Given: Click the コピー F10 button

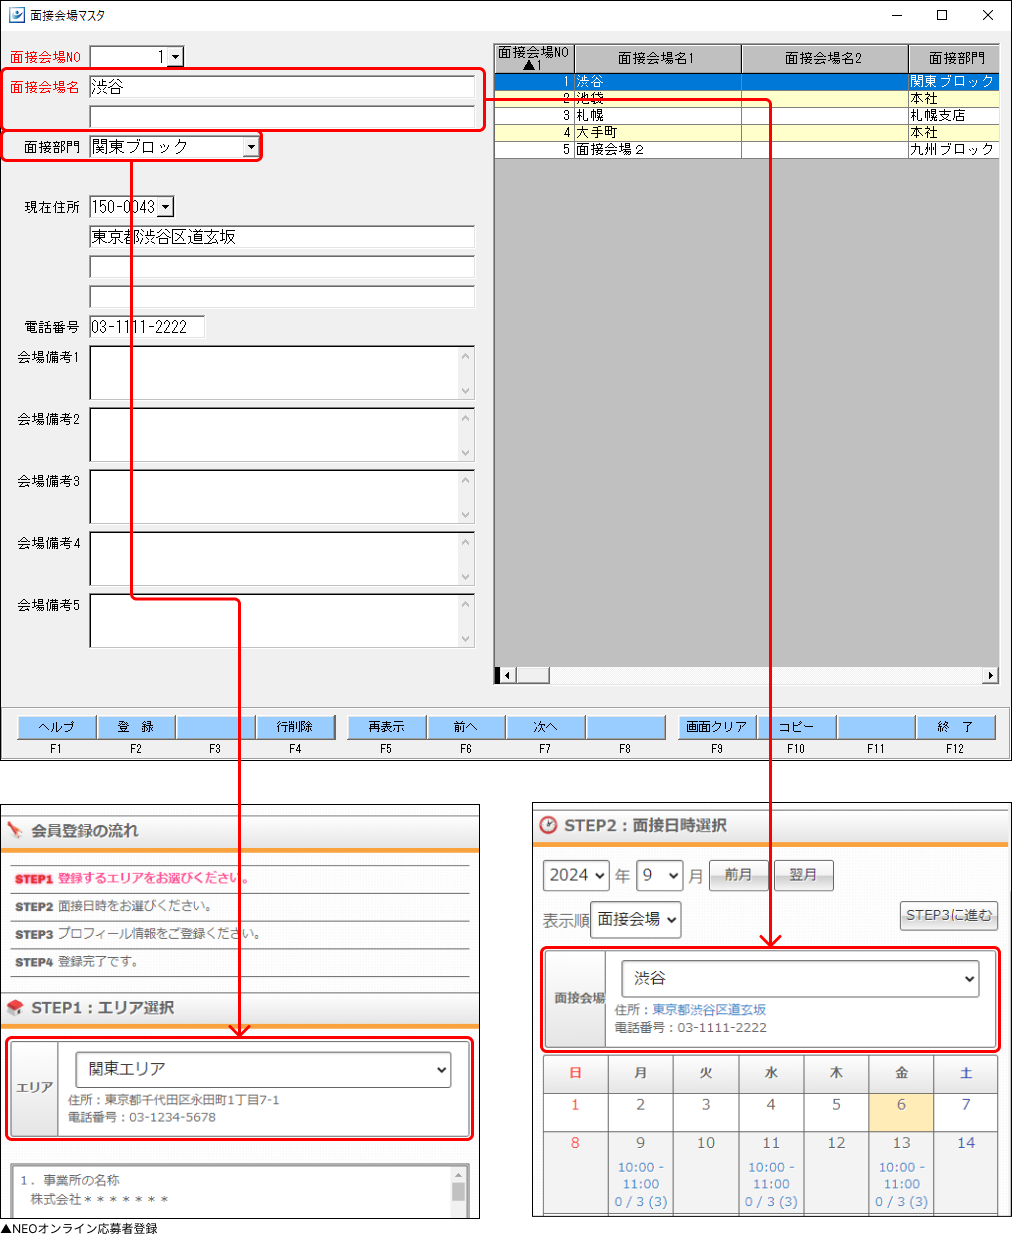Looking at the screenshot, I should (x=796, y=727).
